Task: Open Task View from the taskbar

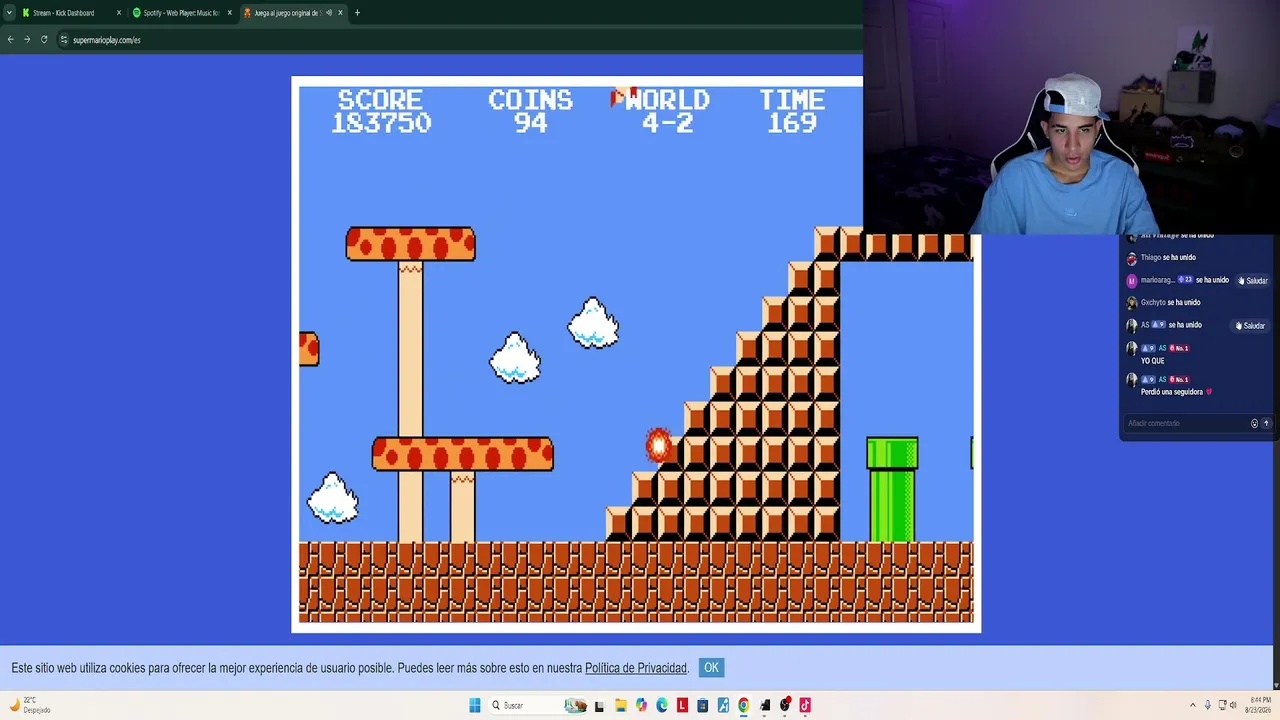Action: tap(599, 705)
